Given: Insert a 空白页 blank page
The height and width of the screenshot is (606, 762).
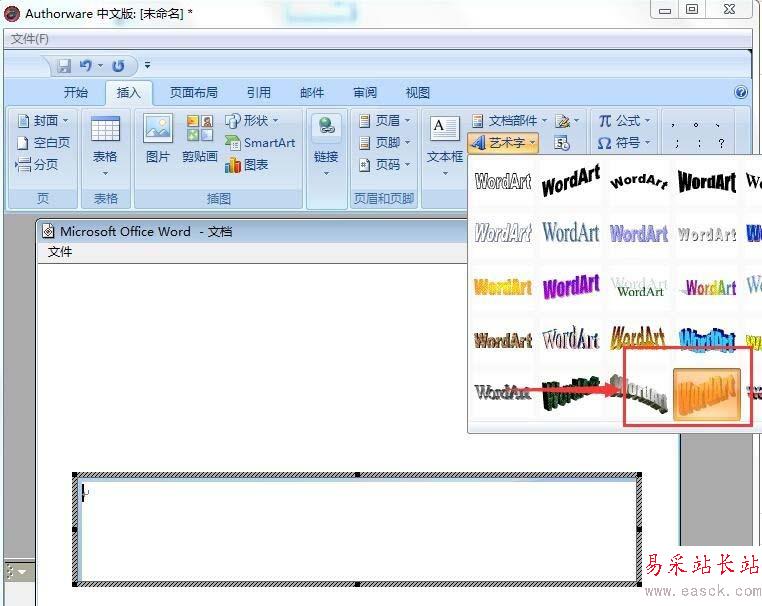Looking at the screenshot, I should pos(43,142).
